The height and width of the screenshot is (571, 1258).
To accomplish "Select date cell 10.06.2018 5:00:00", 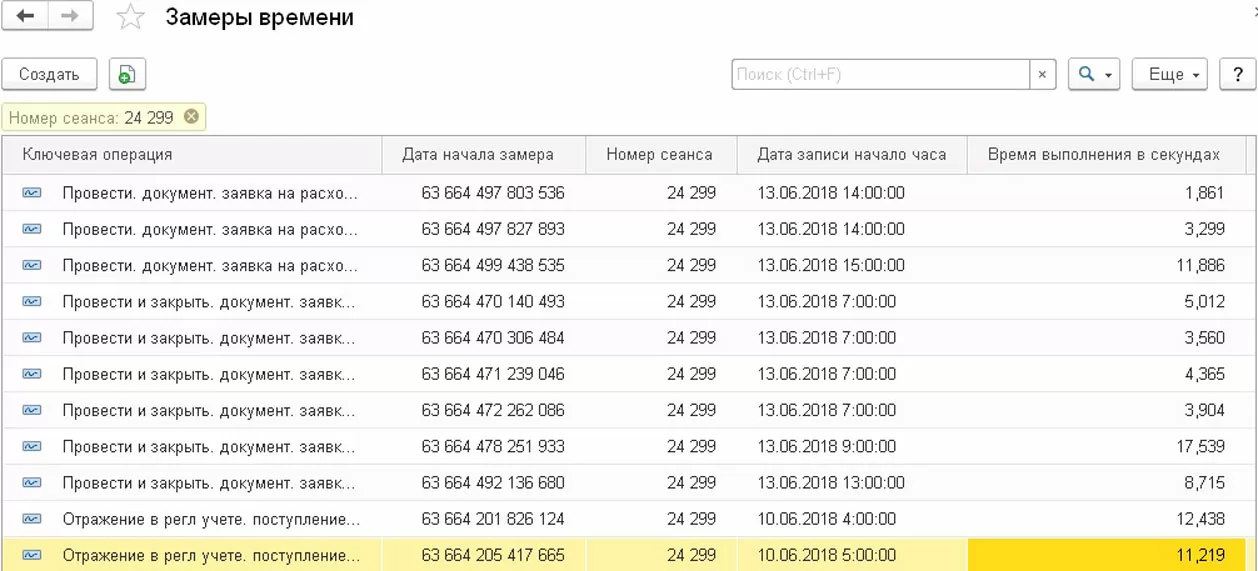I will 827,555.
